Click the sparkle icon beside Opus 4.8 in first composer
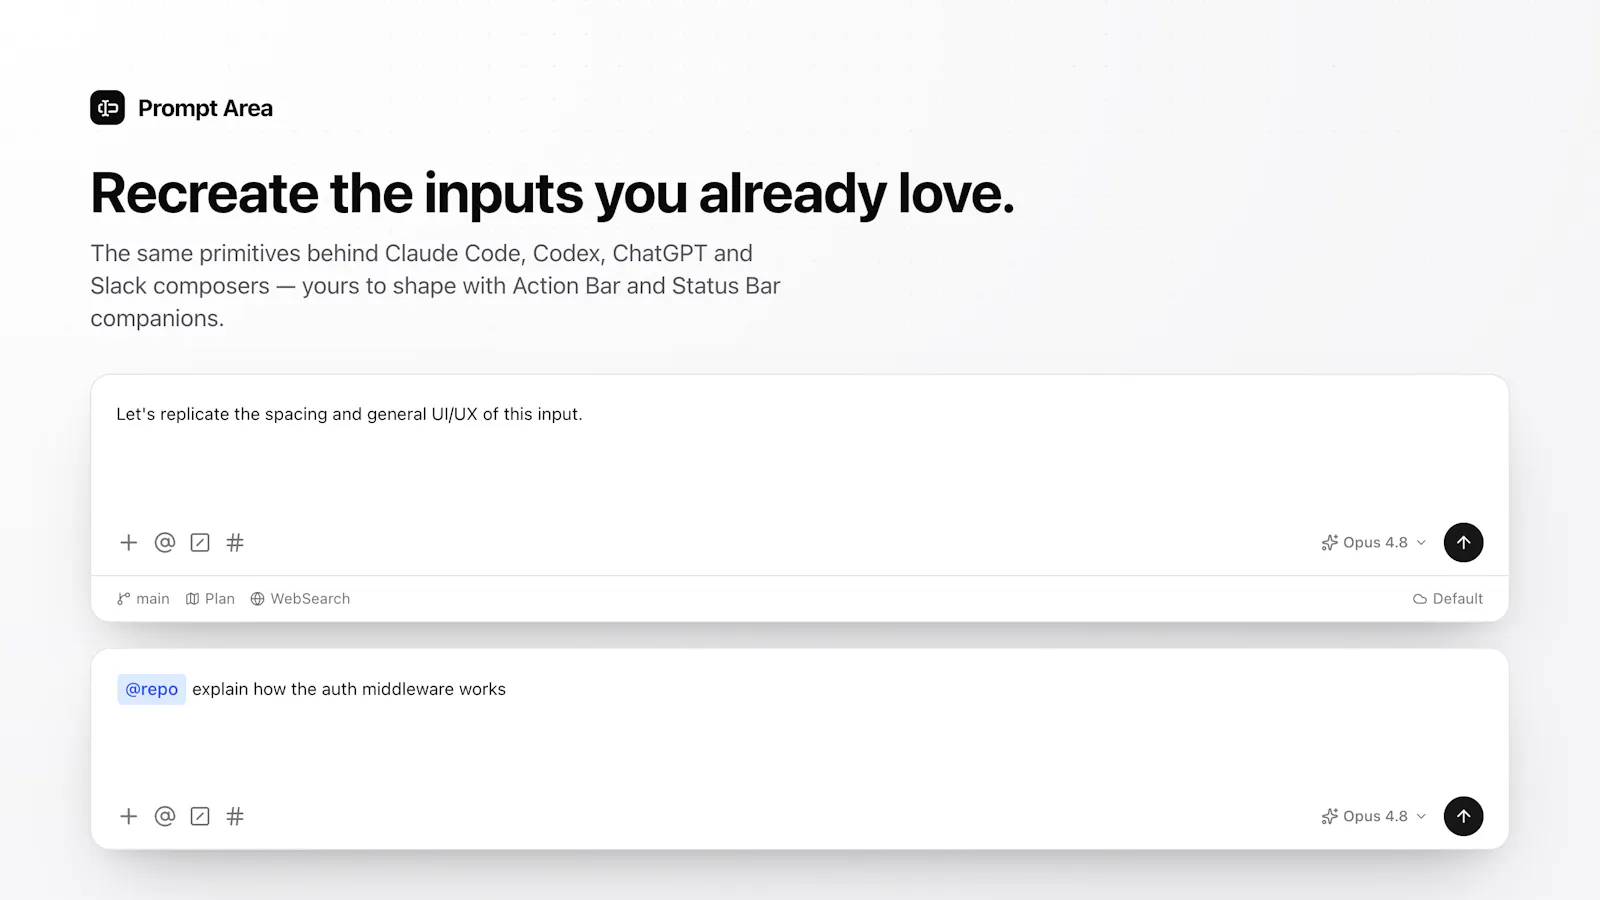Viewport: 1600px width, 900px height. tap(1329, 543)
